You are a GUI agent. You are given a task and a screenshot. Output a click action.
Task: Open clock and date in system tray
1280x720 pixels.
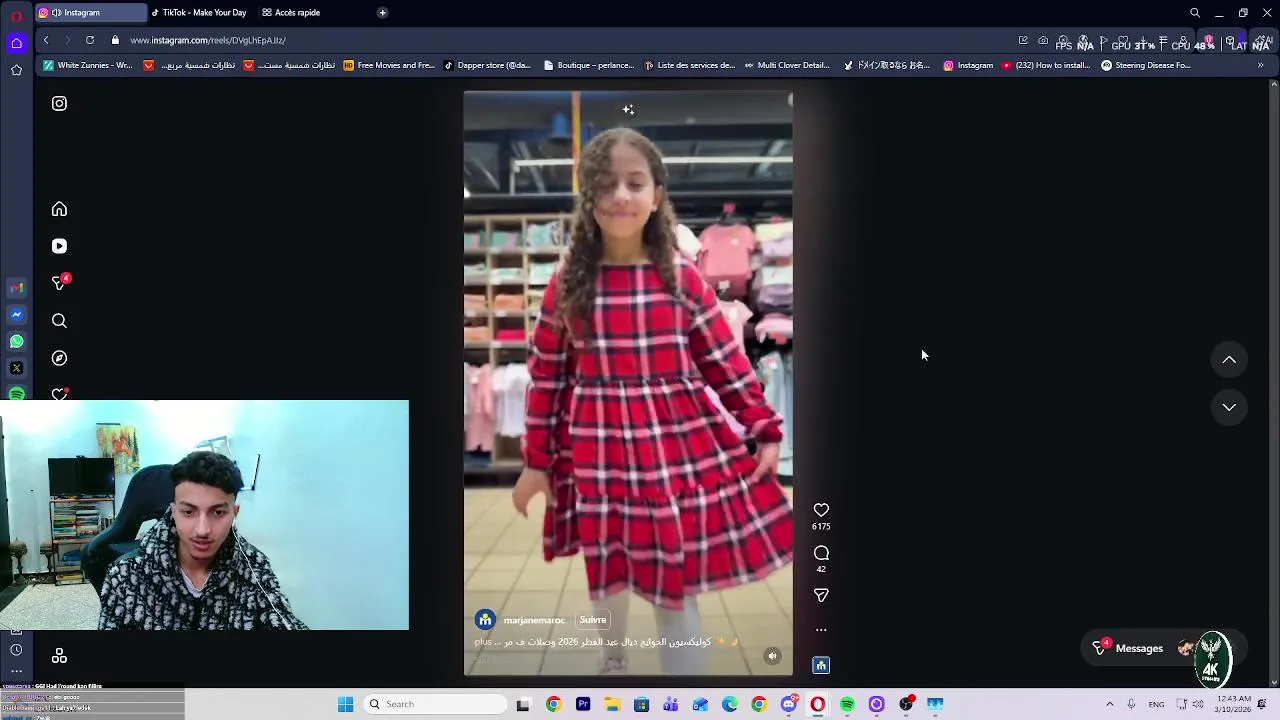[1235, 704]
